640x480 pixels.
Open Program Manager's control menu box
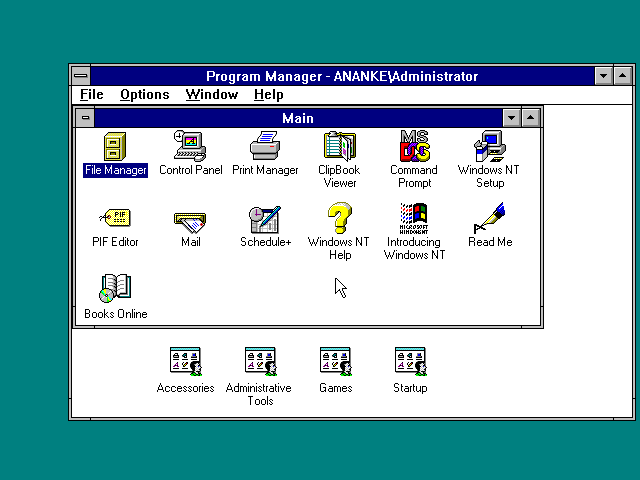(80, 76)
